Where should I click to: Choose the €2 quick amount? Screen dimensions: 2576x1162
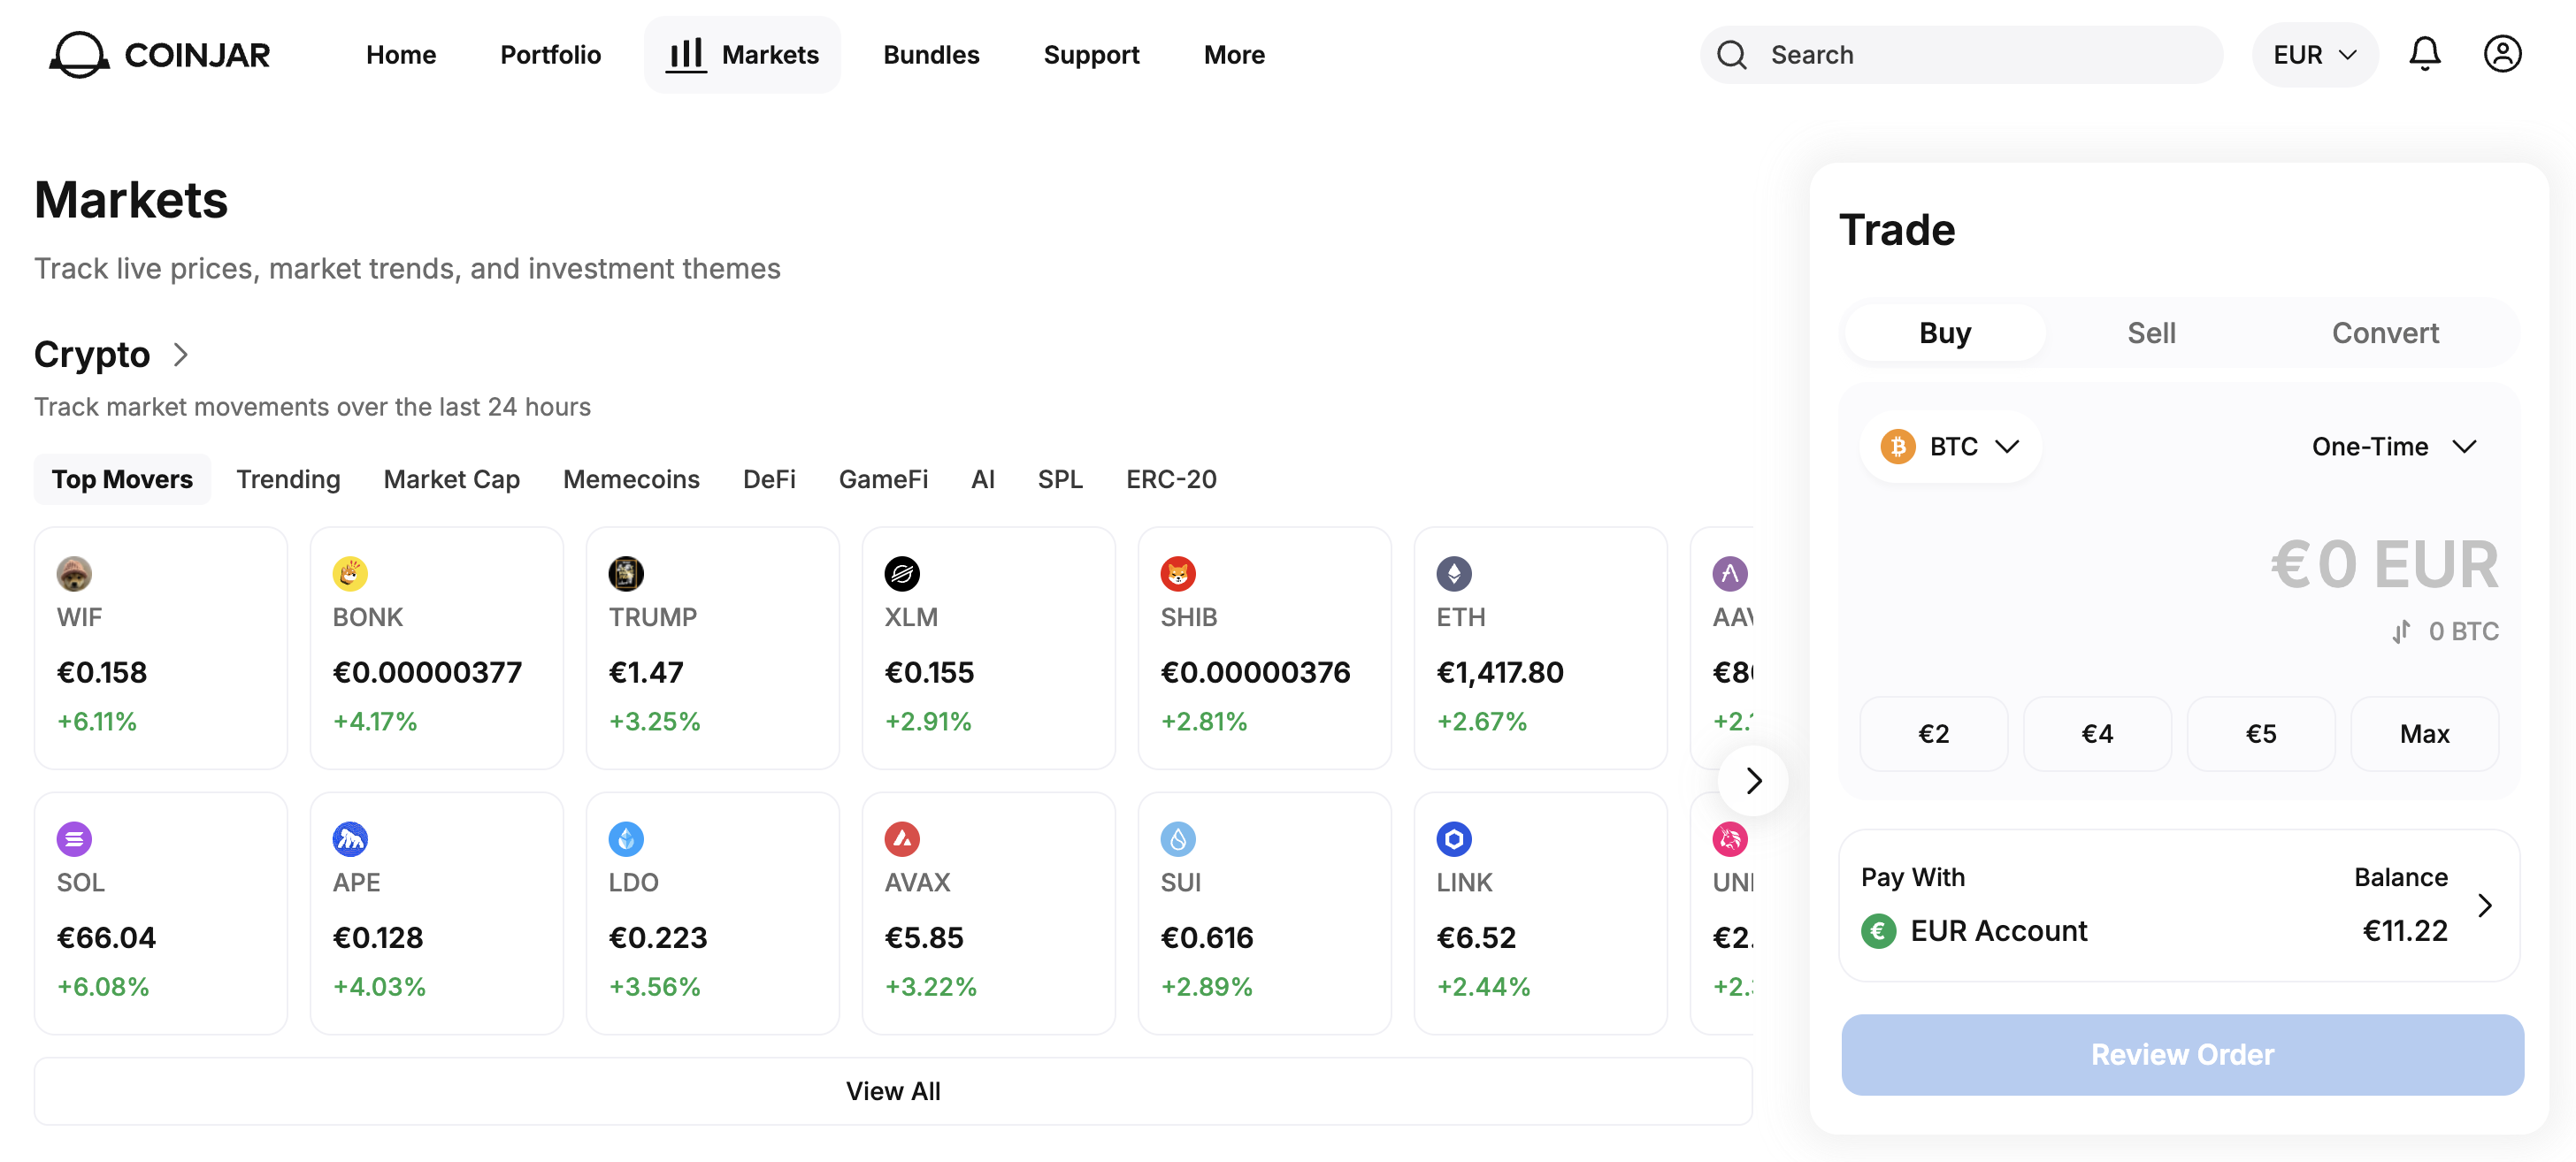click(1933, 734)
